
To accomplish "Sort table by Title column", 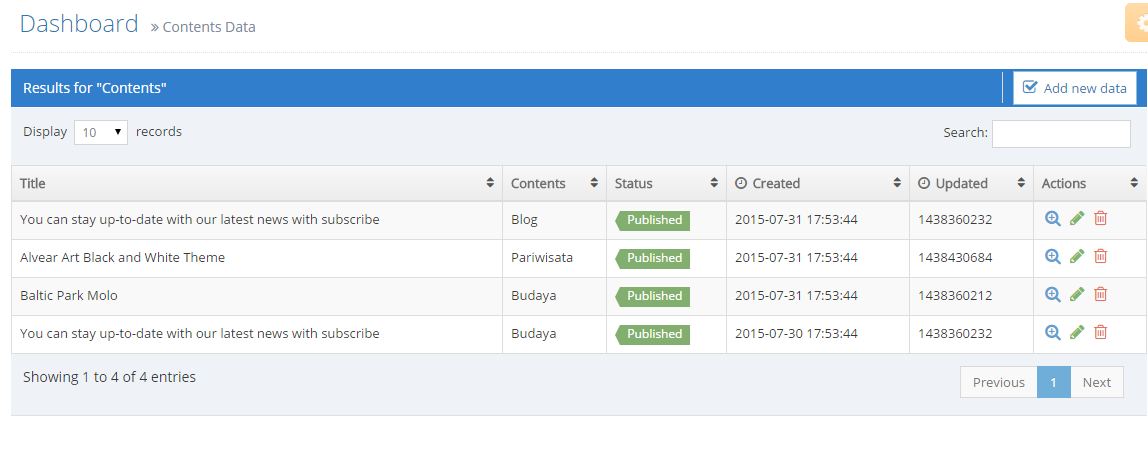I will point(257,183).
